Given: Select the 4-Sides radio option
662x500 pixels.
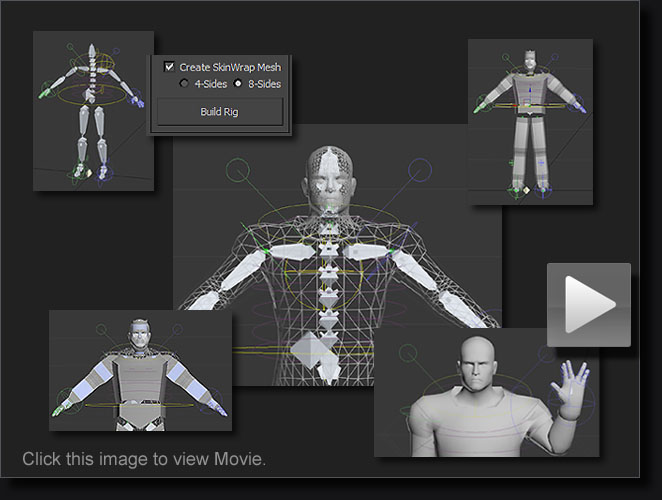Looking at the screenshot, I should coord(184,83).
